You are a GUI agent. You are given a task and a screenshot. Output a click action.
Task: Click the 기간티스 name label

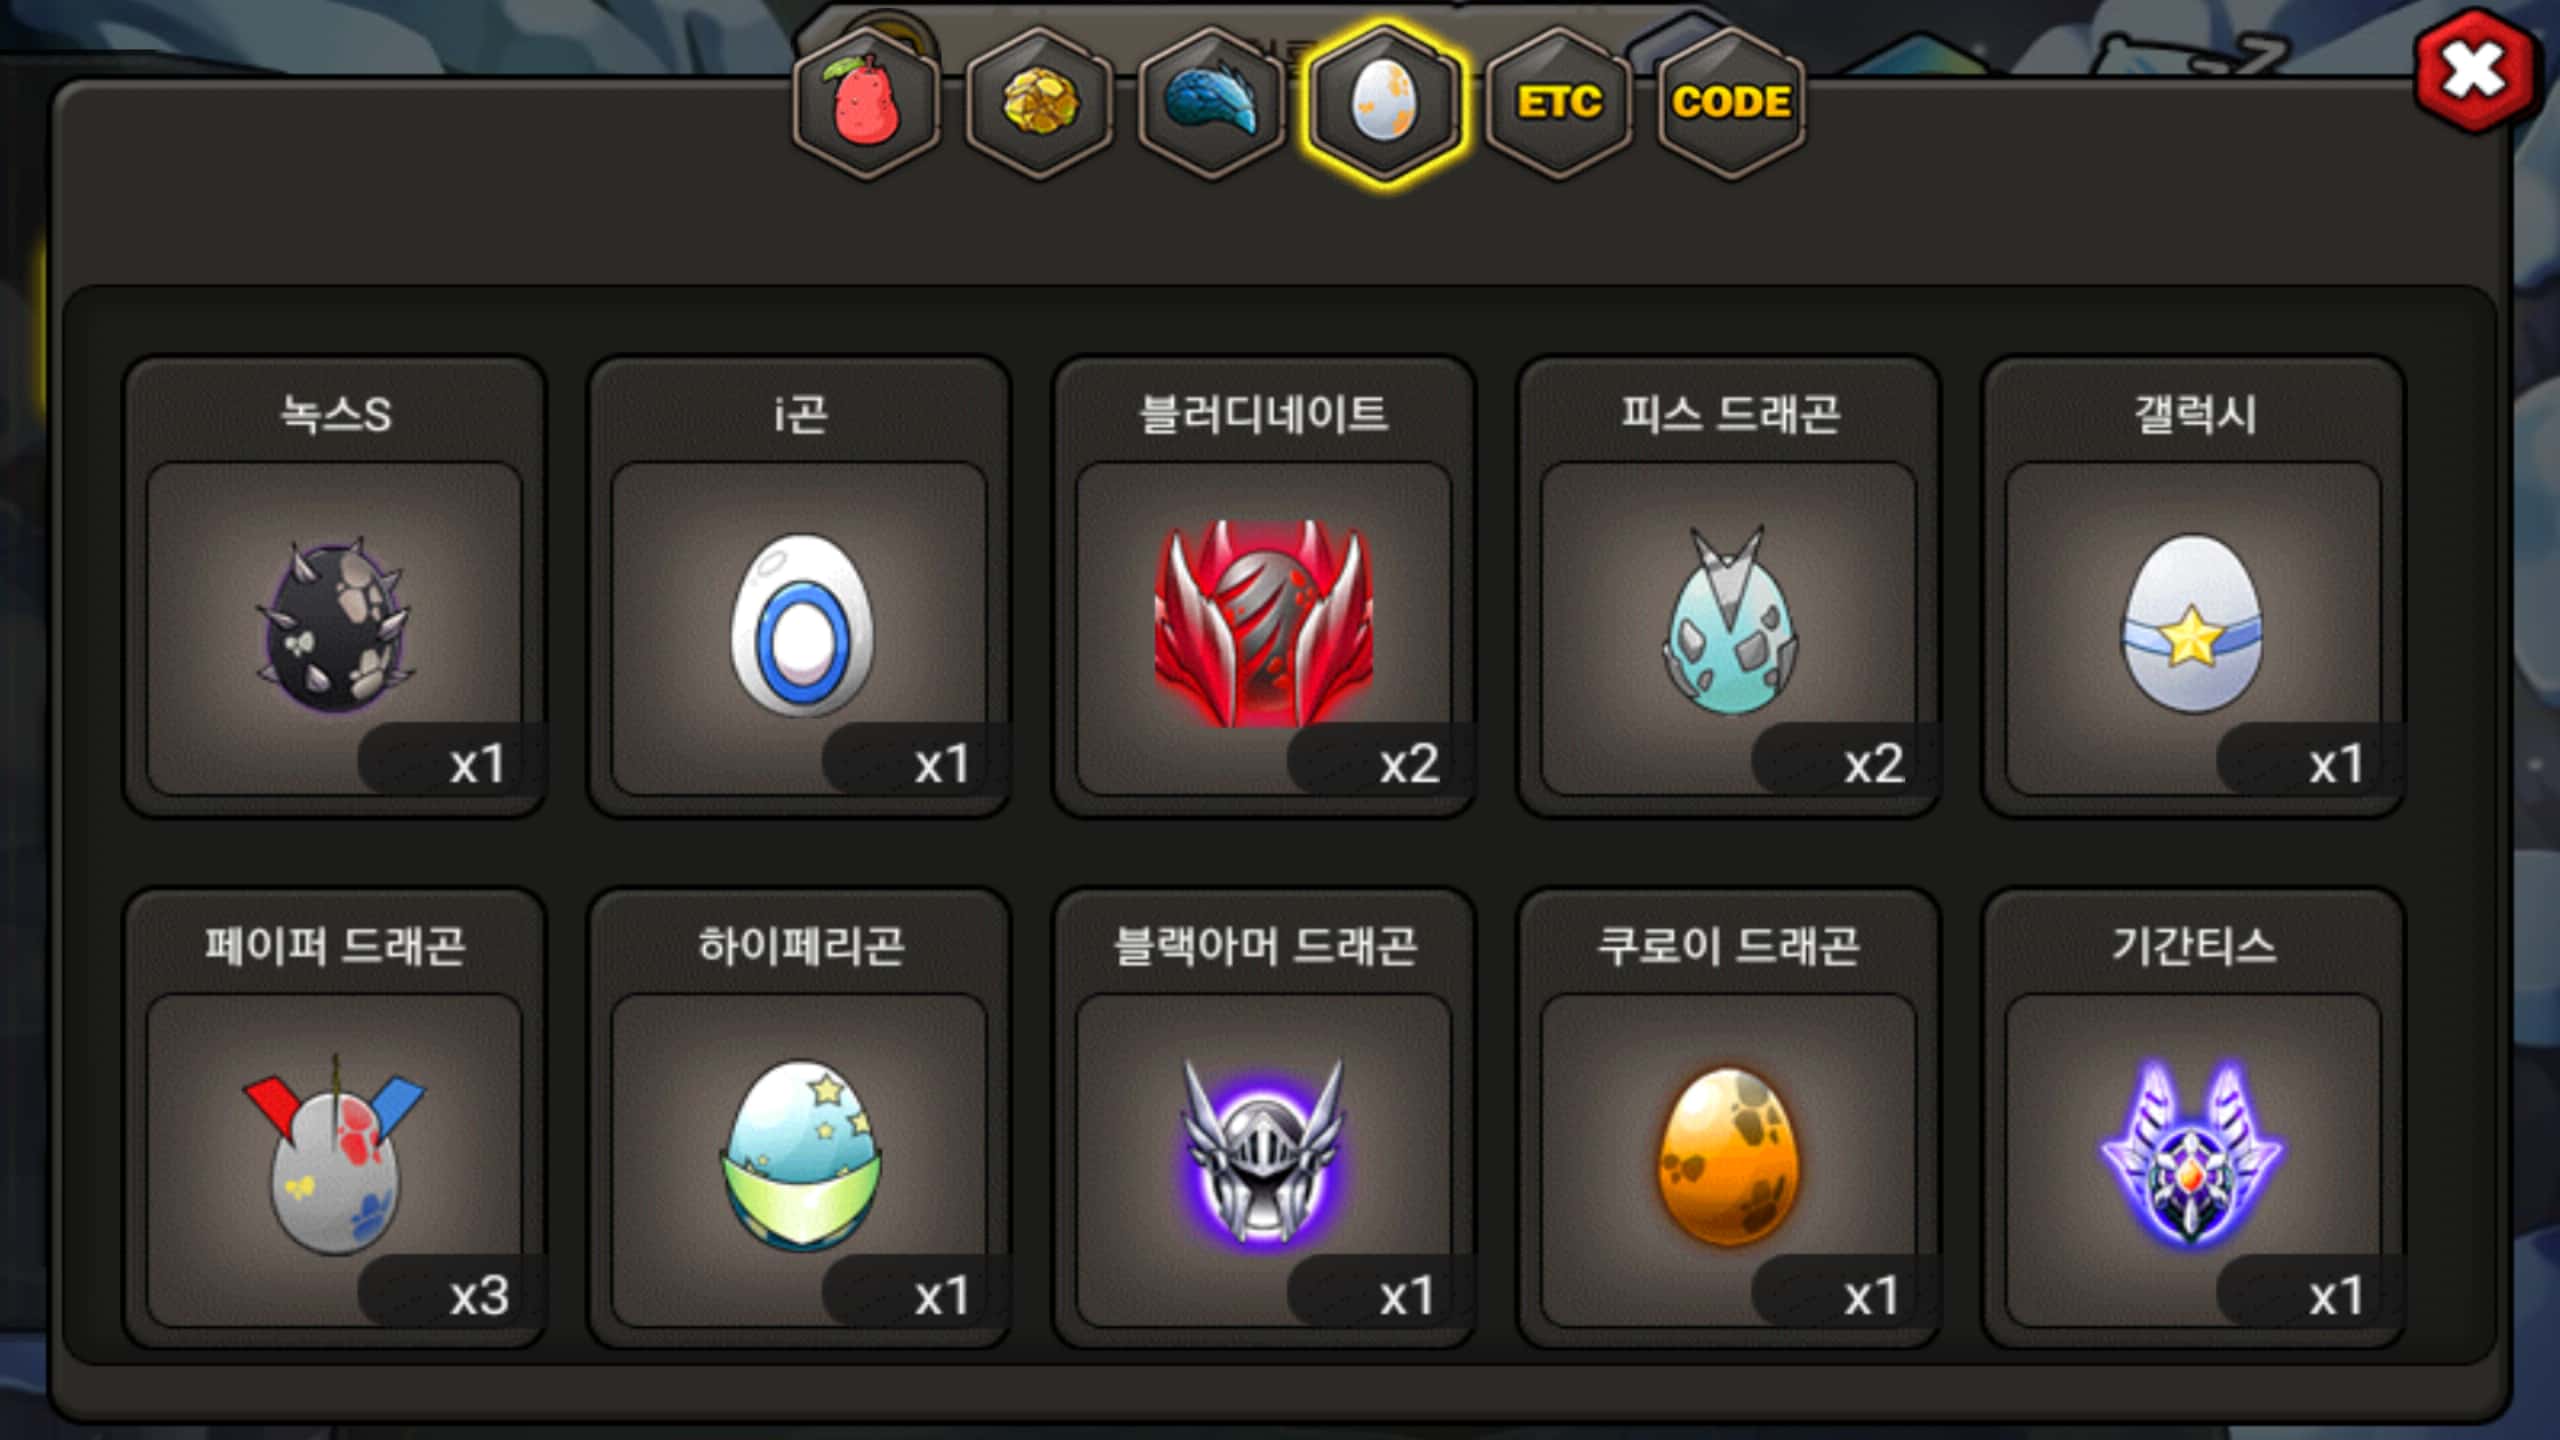tap(2193, 945)
